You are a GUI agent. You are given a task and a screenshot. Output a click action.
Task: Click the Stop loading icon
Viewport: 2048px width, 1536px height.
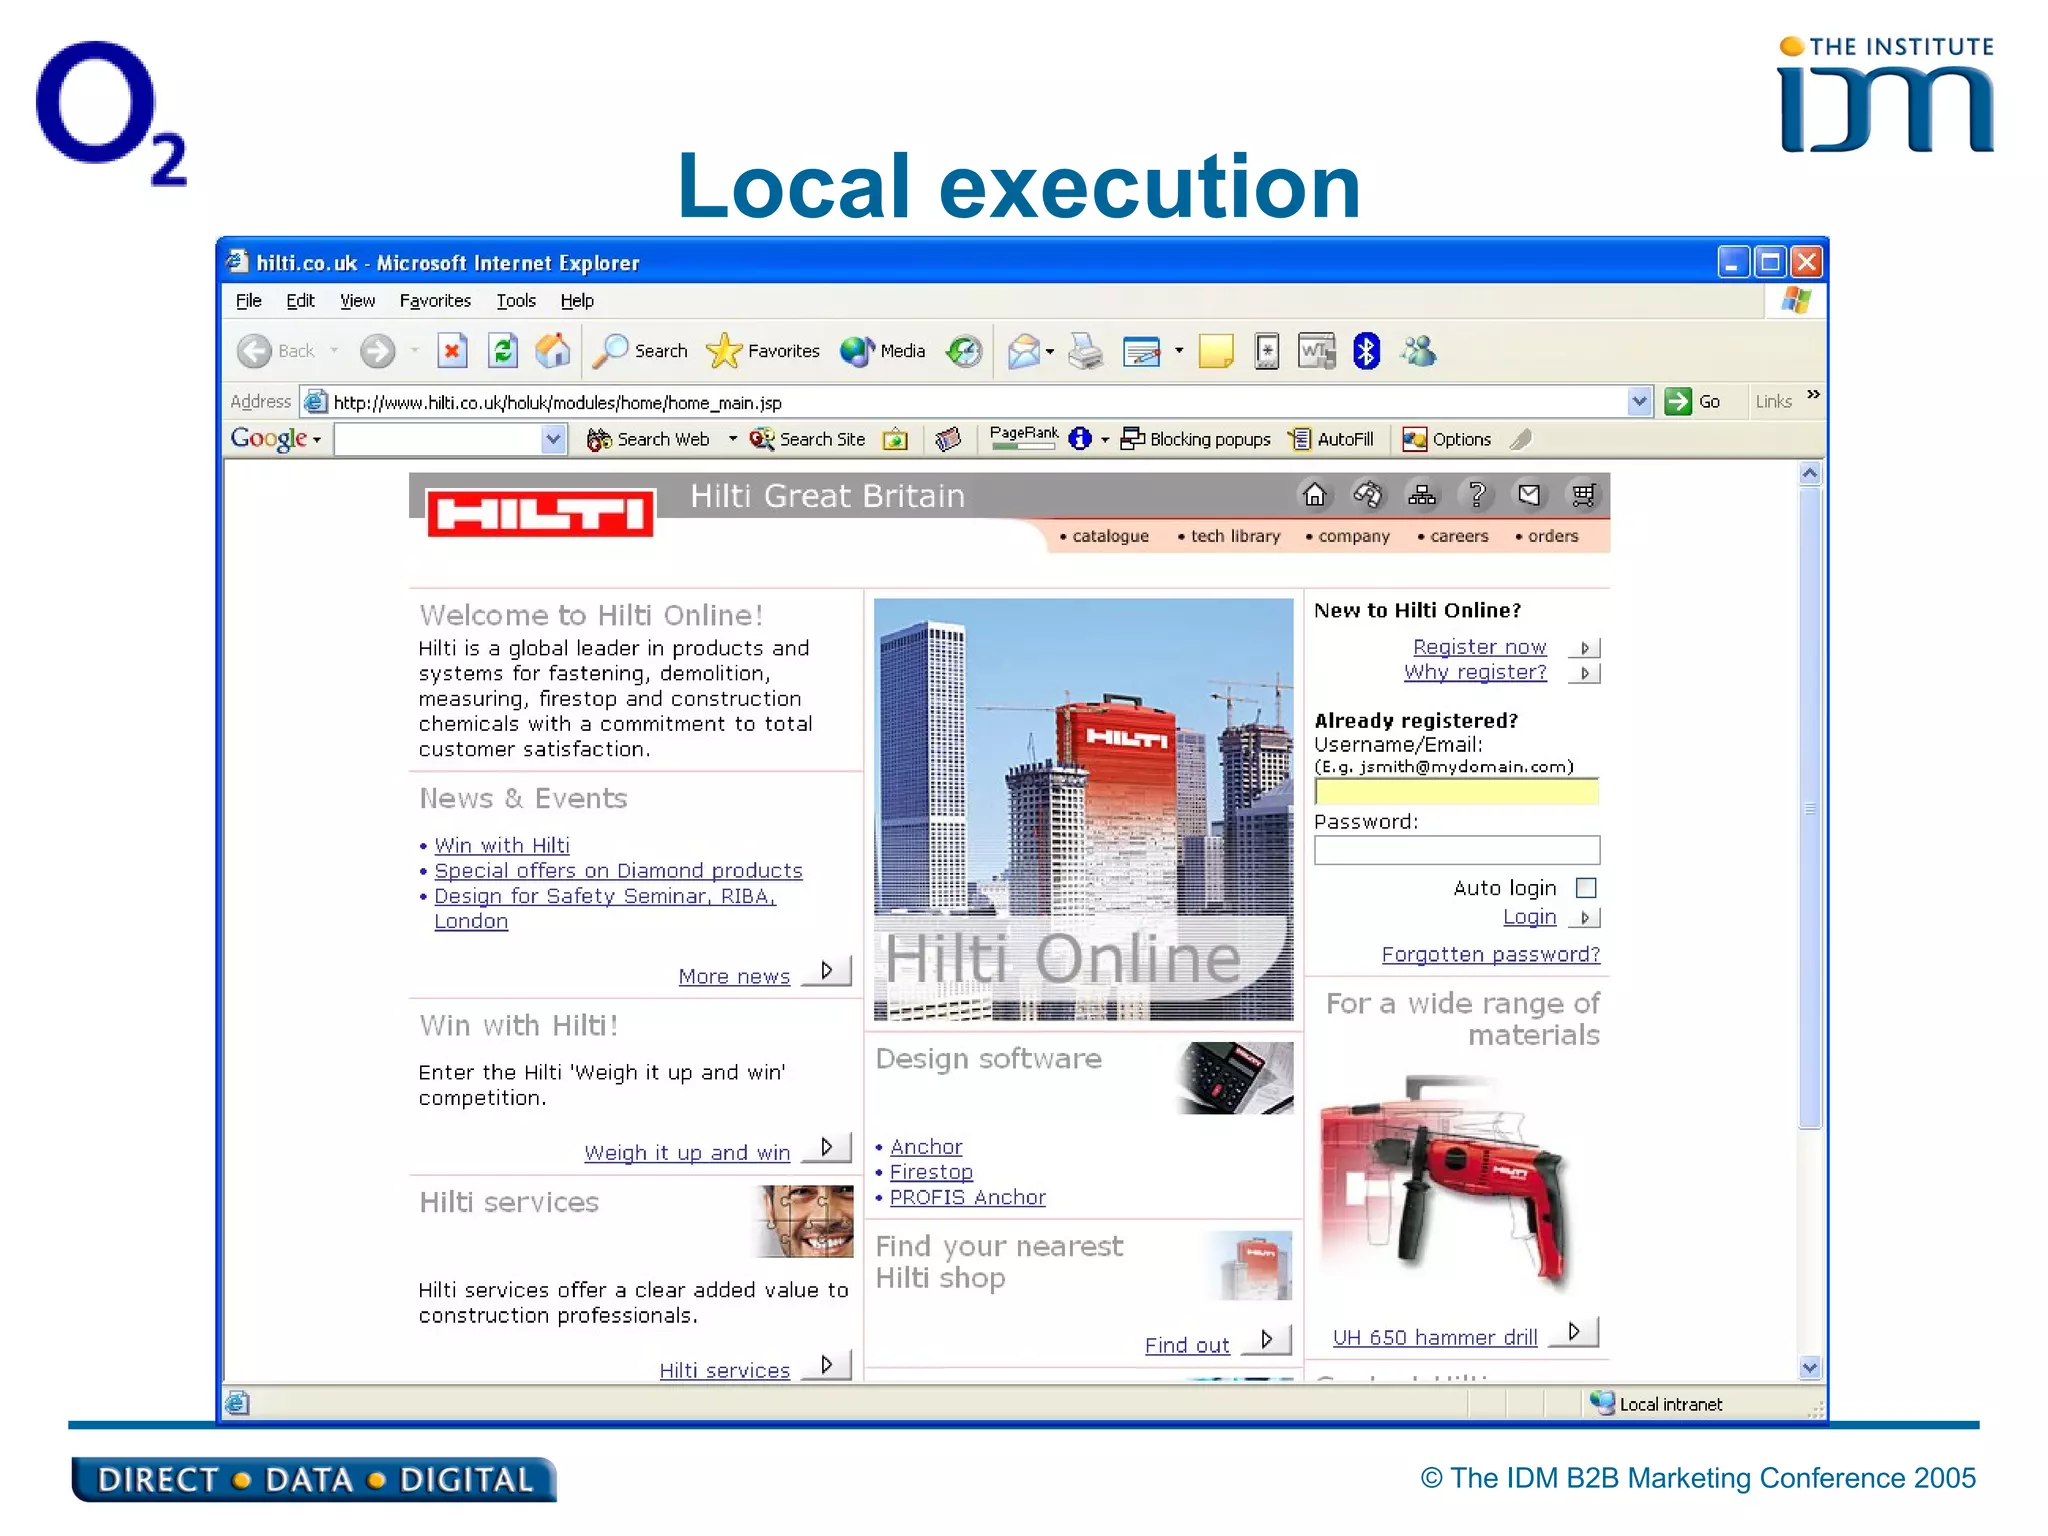click(x=452, y=351)
